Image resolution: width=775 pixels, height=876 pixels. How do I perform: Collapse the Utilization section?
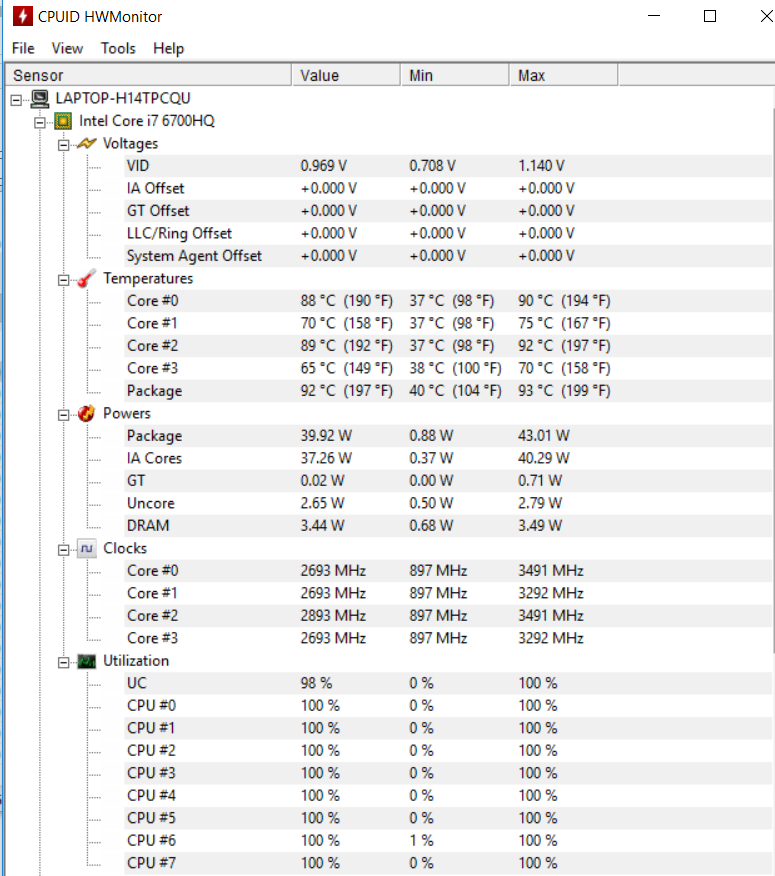point(64,663)
